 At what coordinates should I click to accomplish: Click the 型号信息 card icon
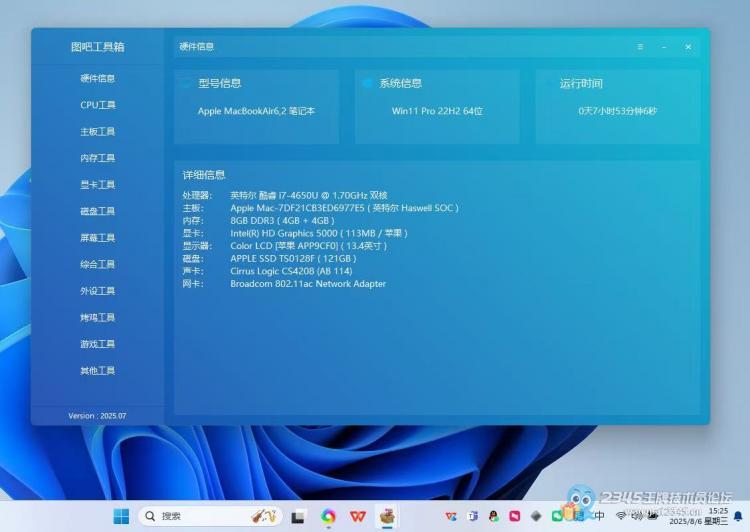(186, 83)
